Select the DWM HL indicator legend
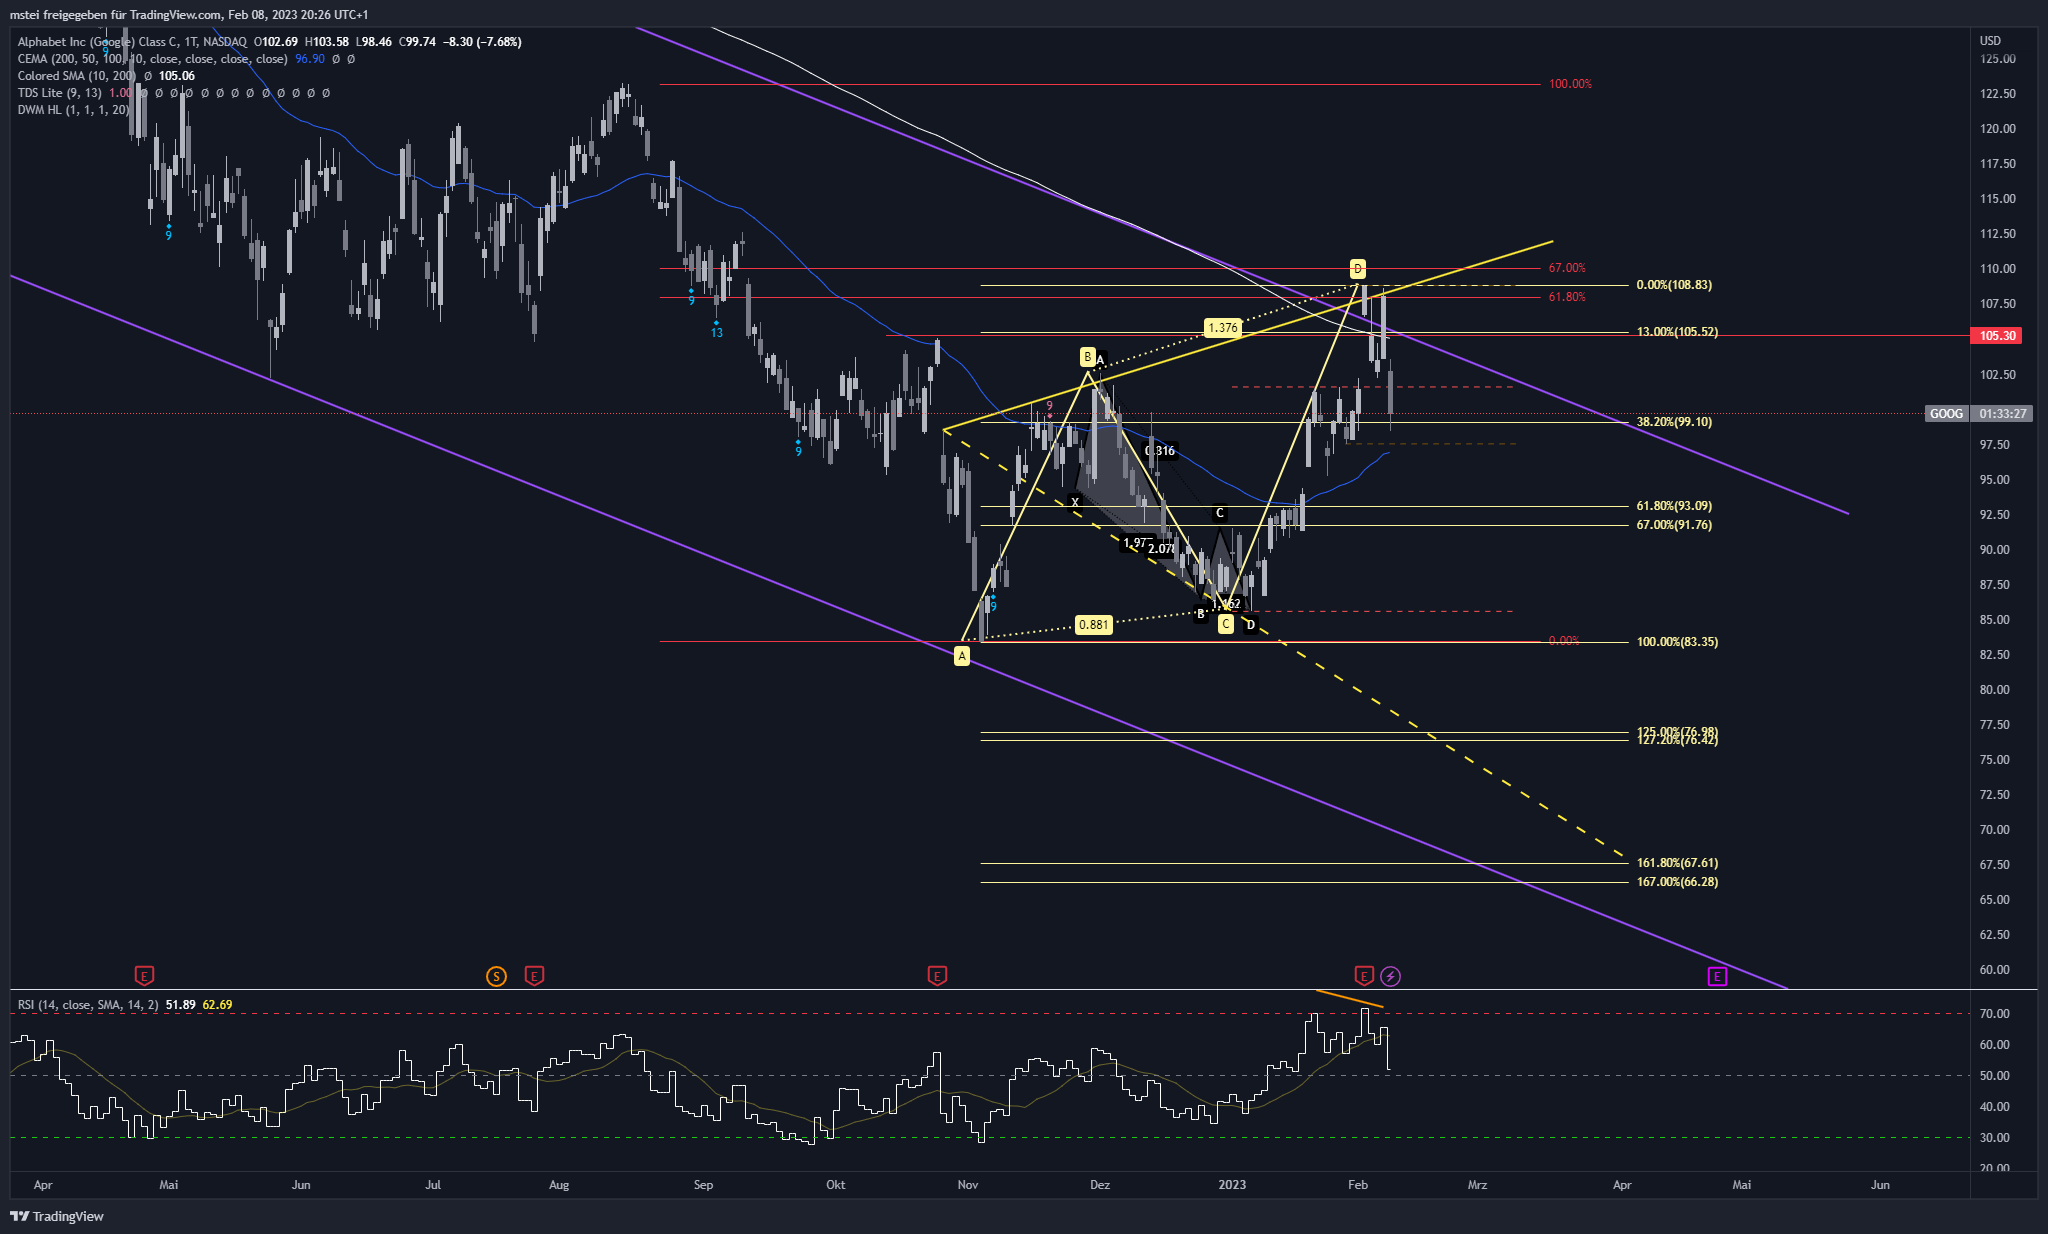The width and height of the screenshot is (2048, 1234). pyautogui.click(x=73, y=110)
